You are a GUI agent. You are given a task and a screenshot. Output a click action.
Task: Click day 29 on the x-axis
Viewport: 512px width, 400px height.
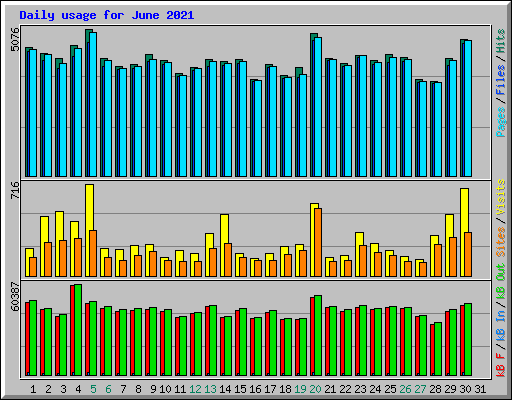[x=450, y=389]
